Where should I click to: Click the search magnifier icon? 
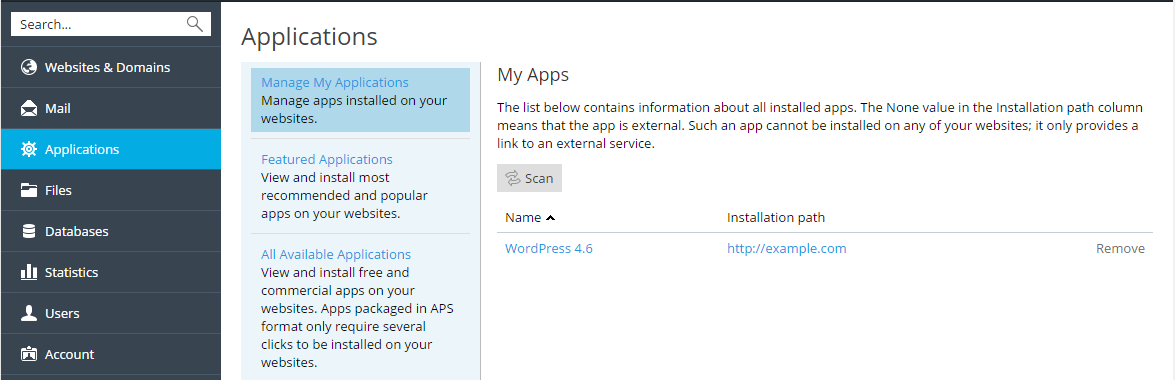[195, 24]
